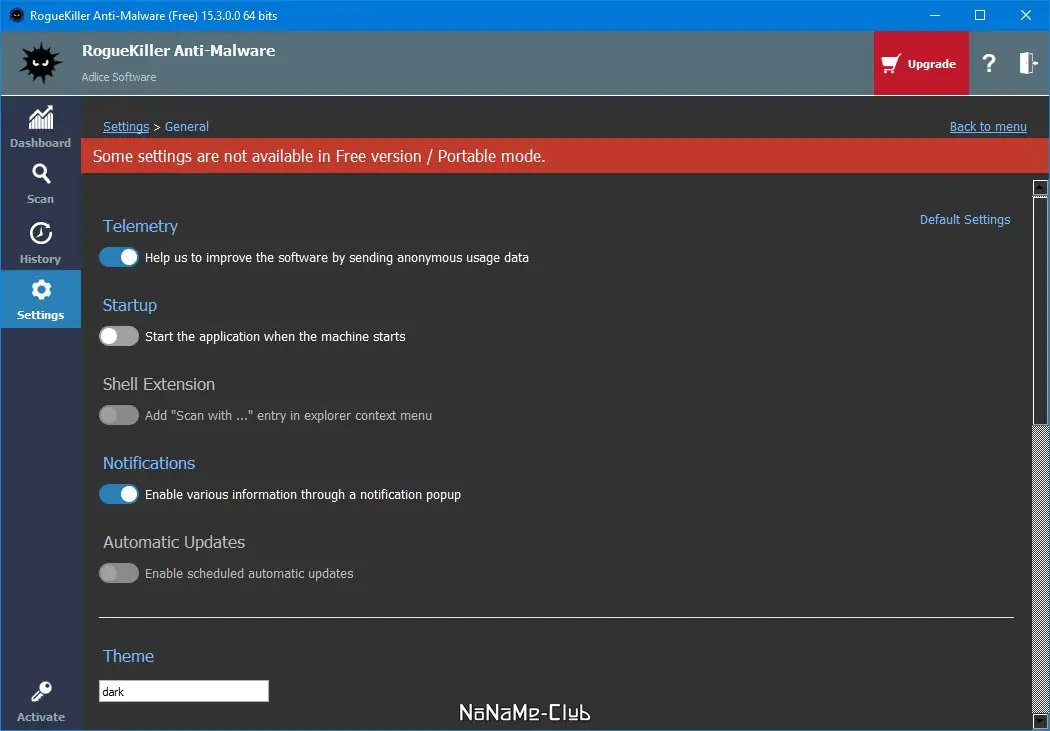Open the History section

click(x=40, y=243)
